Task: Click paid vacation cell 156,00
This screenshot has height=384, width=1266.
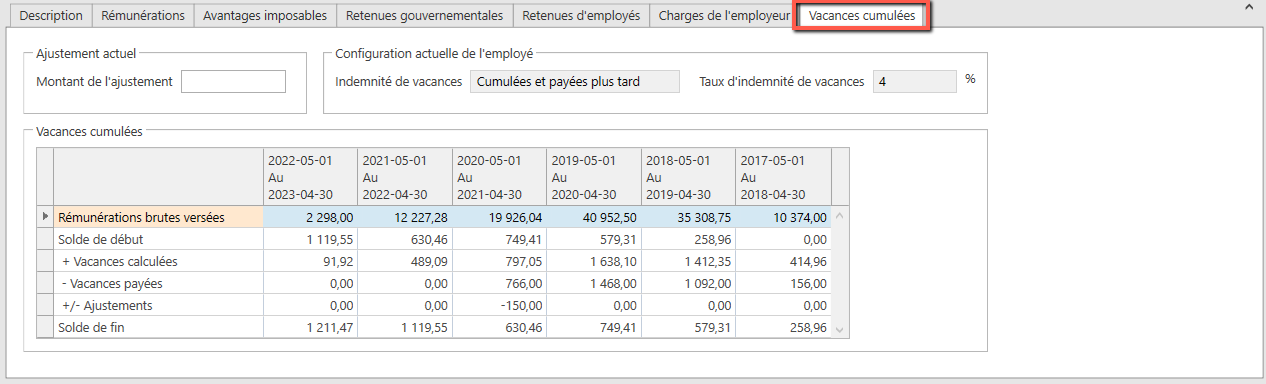Action: 783,283
